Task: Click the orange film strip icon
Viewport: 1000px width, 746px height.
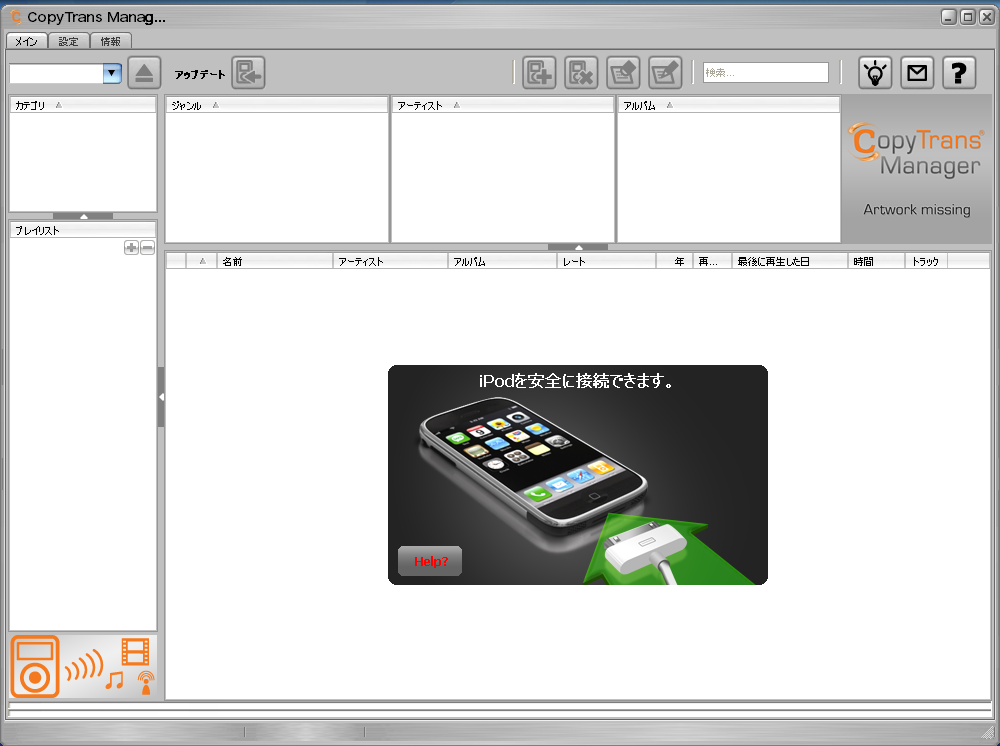Action: [135, 652]
